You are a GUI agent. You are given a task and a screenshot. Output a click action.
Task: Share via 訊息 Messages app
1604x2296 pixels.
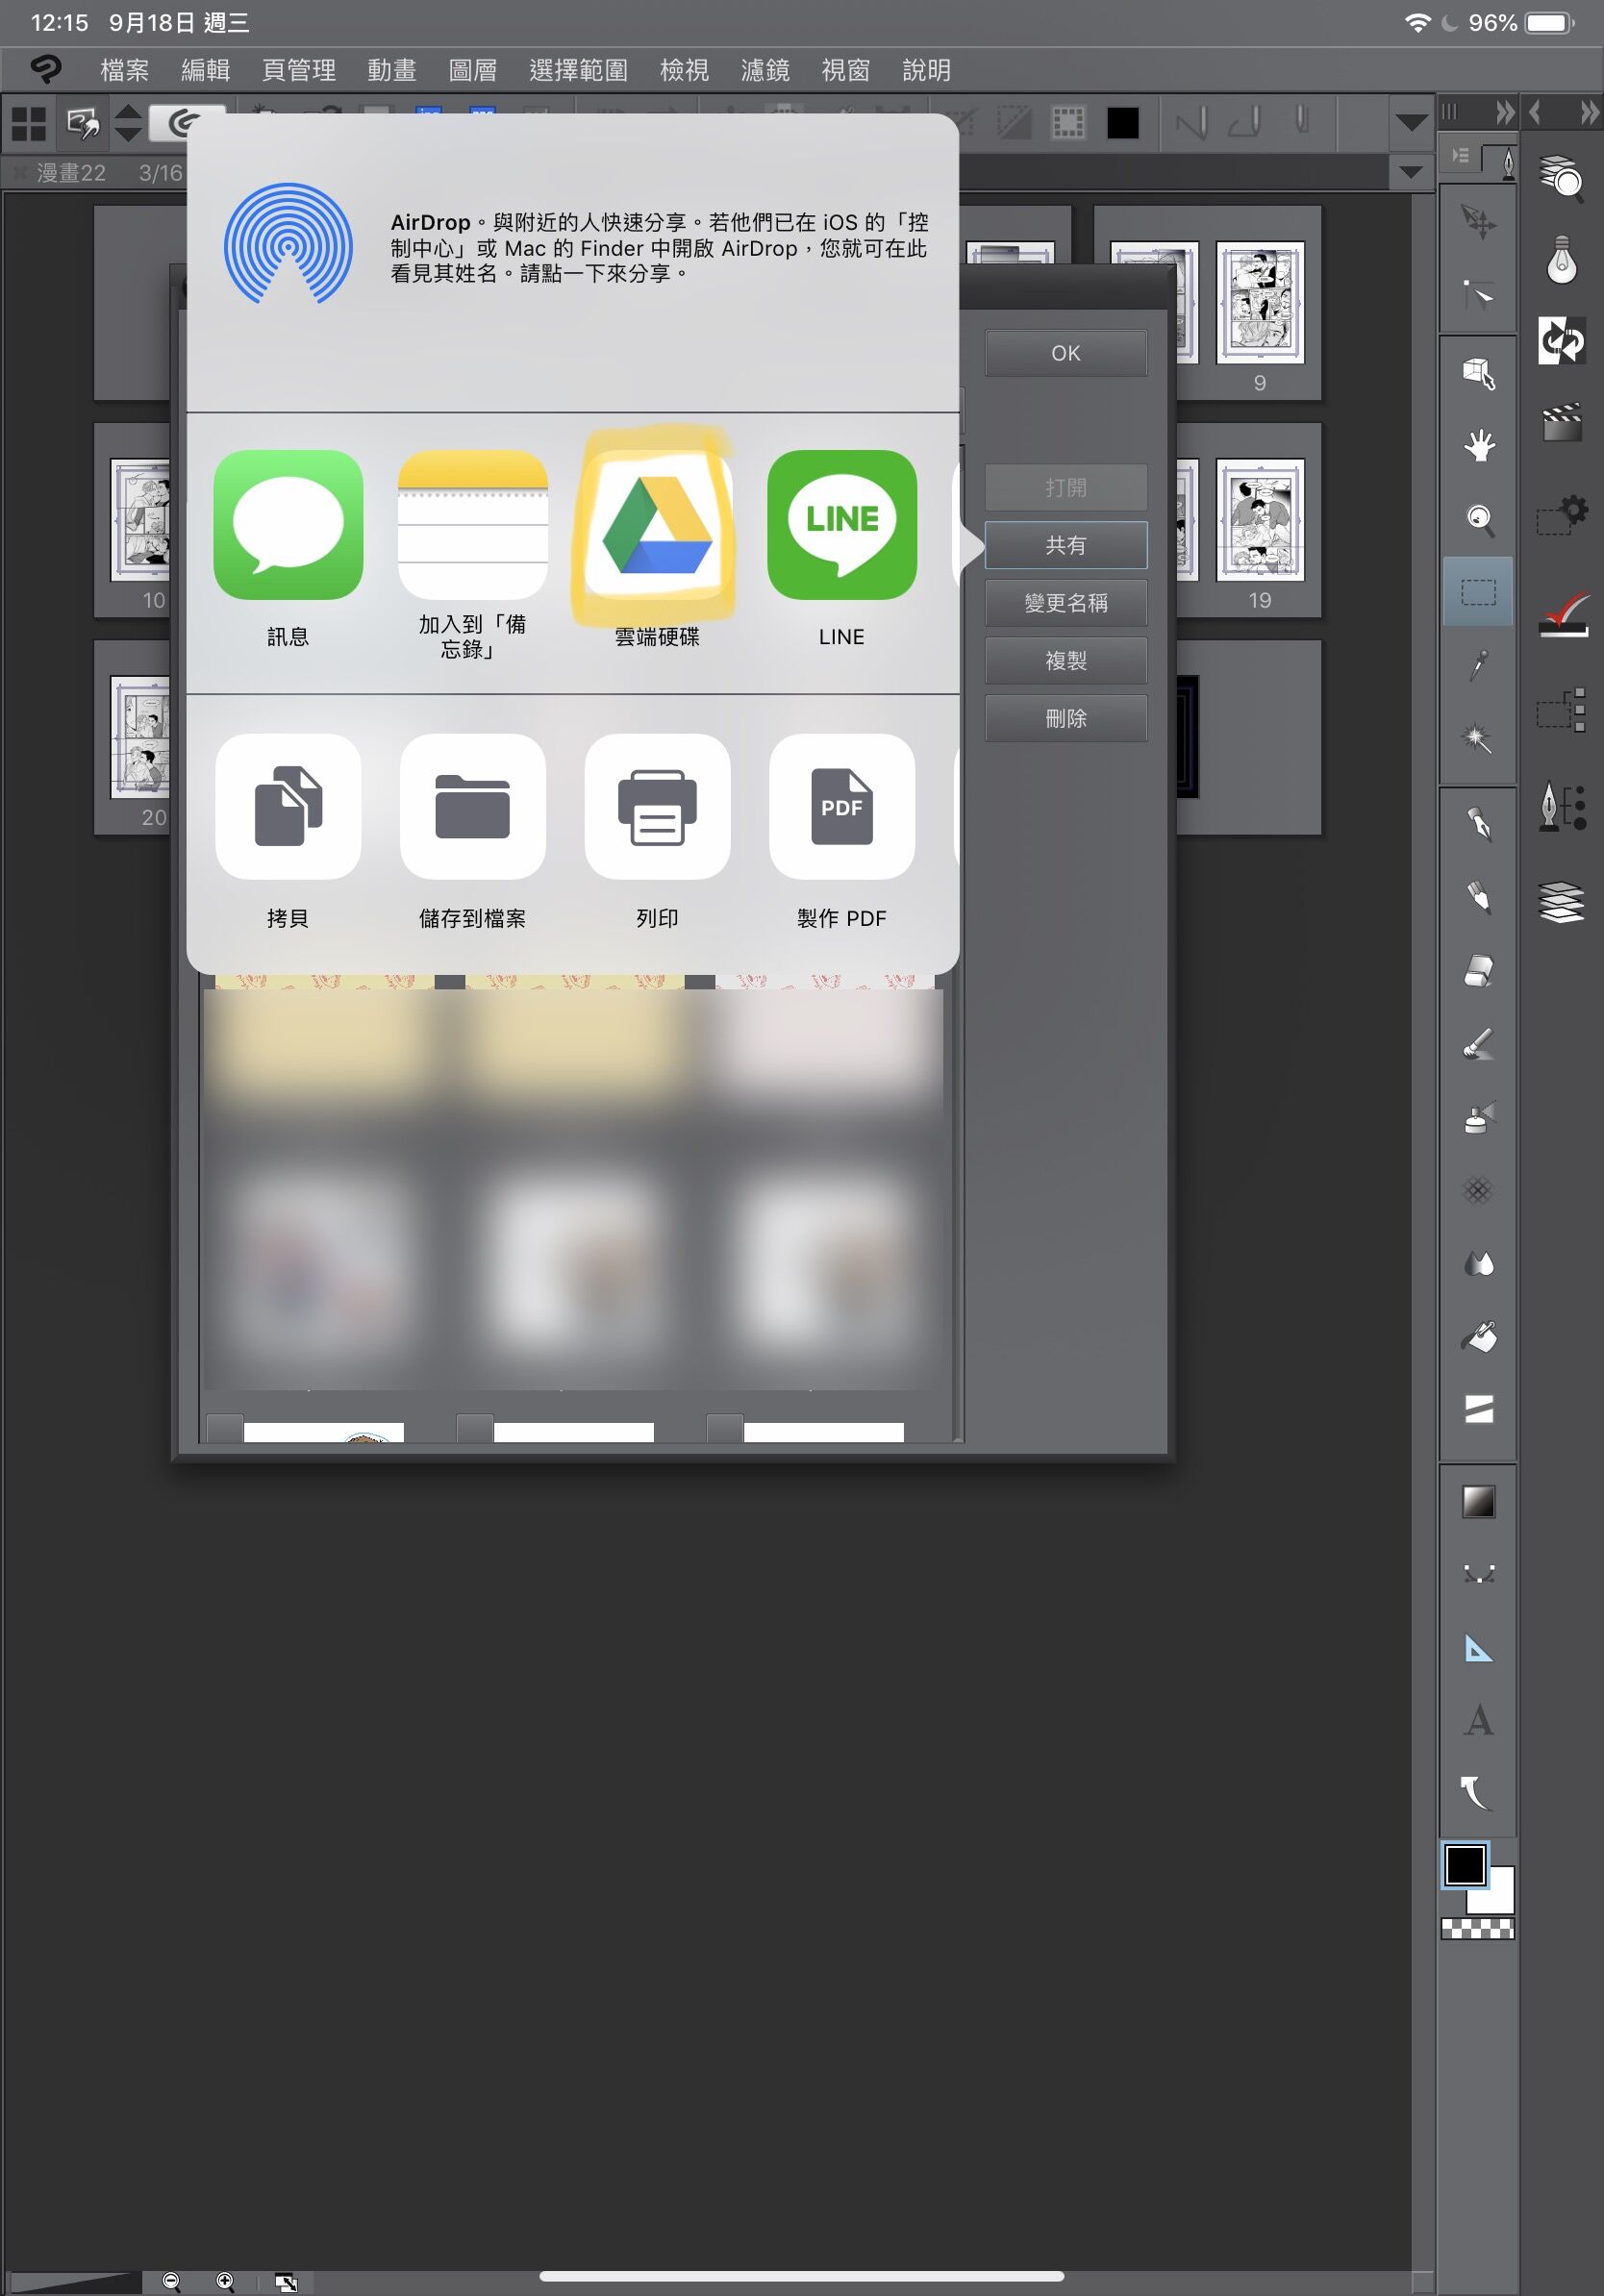tap(288, 525)
